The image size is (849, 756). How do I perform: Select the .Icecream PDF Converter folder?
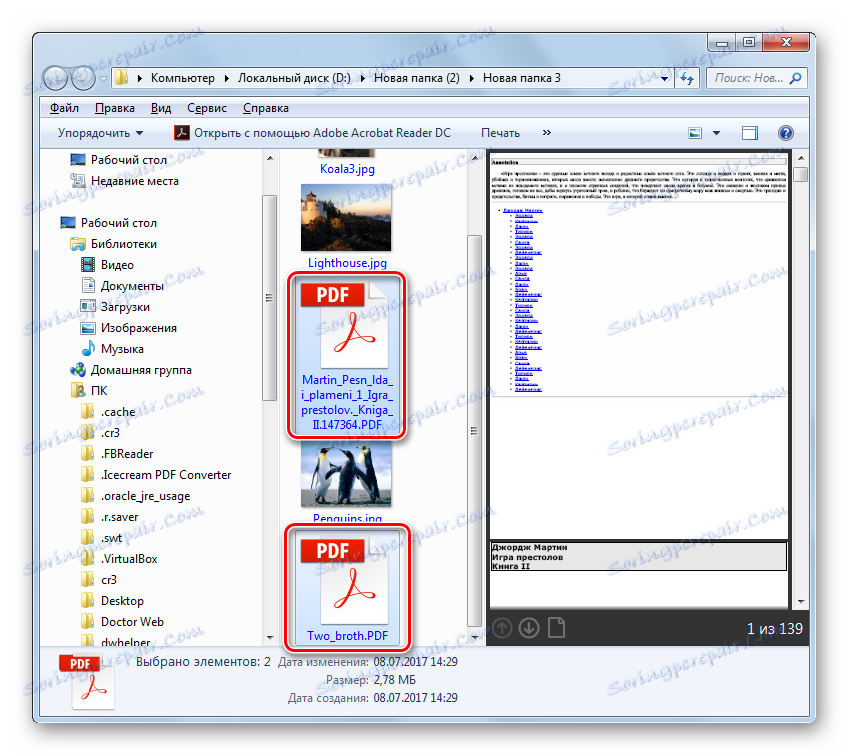tap(166, 475)
